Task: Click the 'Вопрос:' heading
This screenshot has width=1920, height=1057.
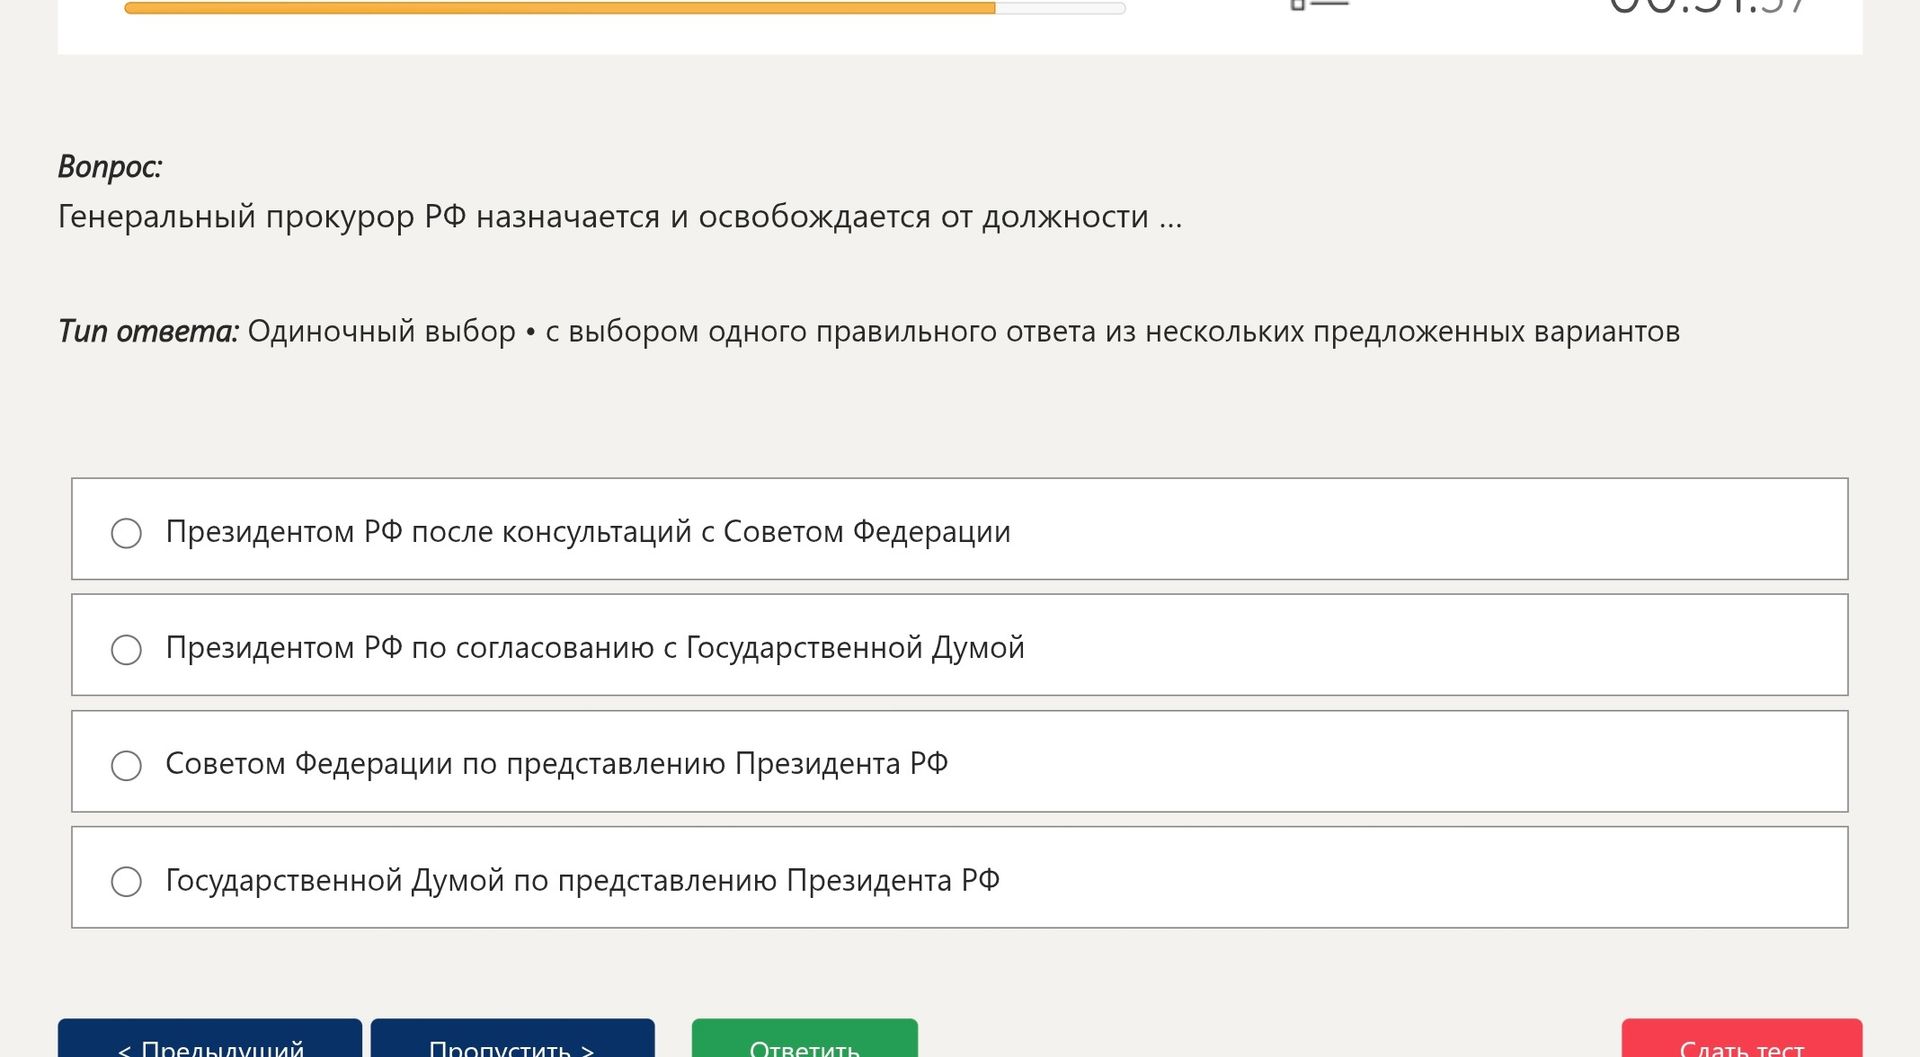Action: [x=110, y=166]
